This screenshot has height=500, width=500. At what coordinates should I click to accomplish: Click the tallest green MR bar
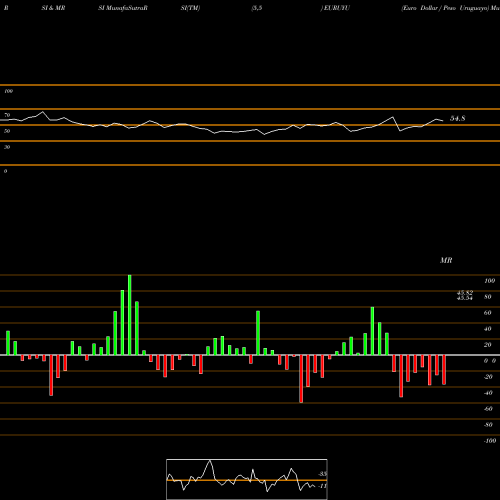(x=130, y=315)
